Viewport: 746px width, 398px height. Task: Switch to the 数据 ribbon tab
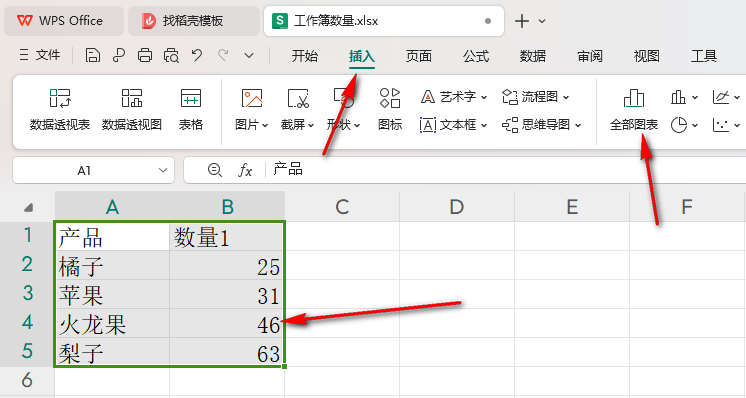(x=532, y=56)
